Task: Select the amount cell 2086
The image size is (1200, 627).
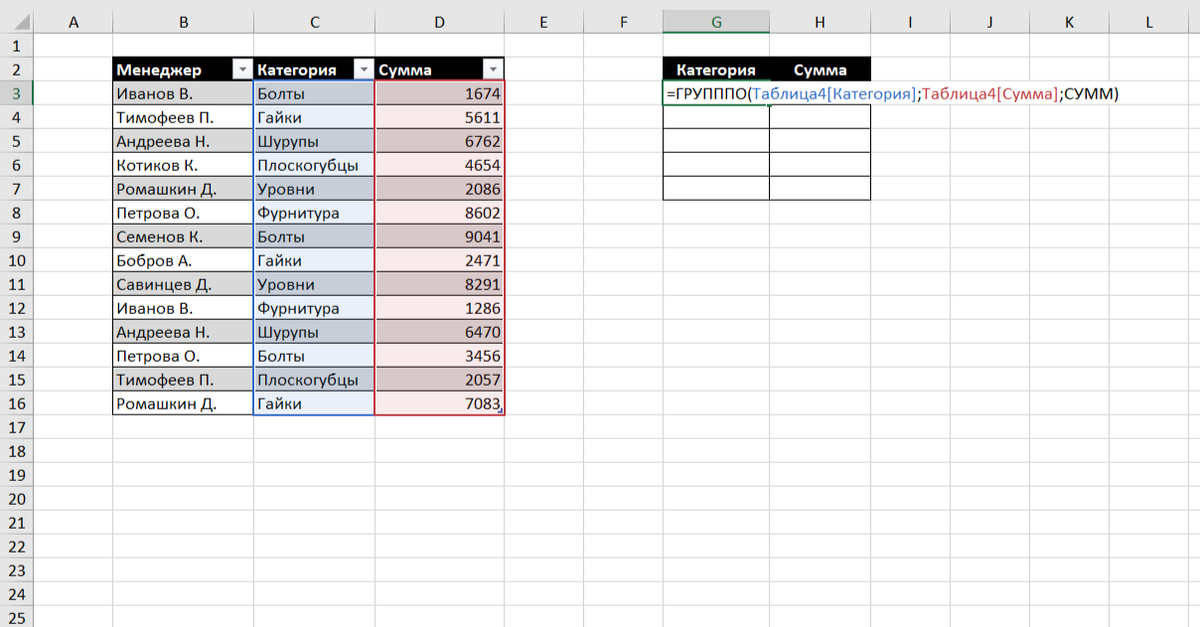Action: 439,189
